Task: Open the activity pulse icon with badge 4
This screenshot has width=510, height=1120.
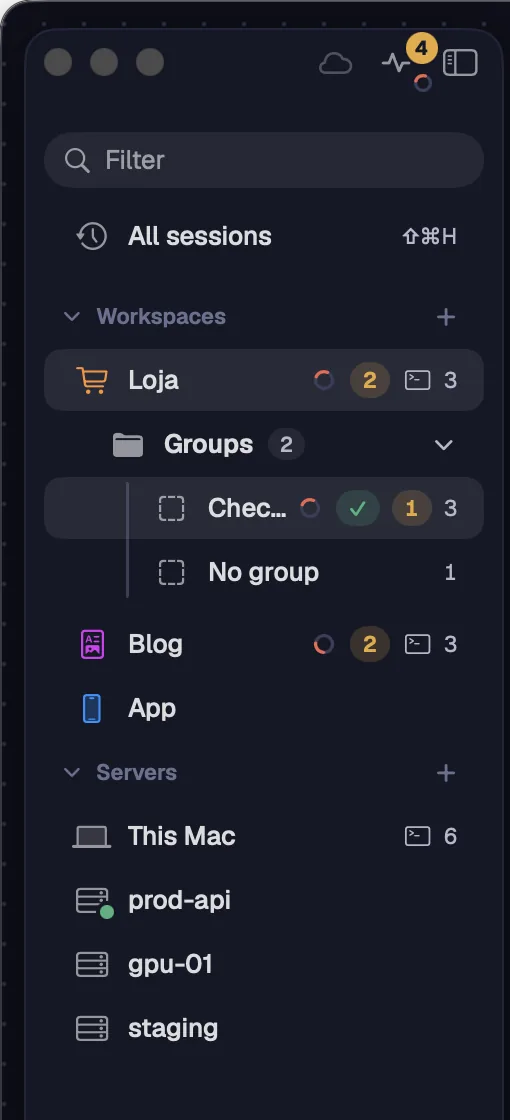Action: (396, 63)
